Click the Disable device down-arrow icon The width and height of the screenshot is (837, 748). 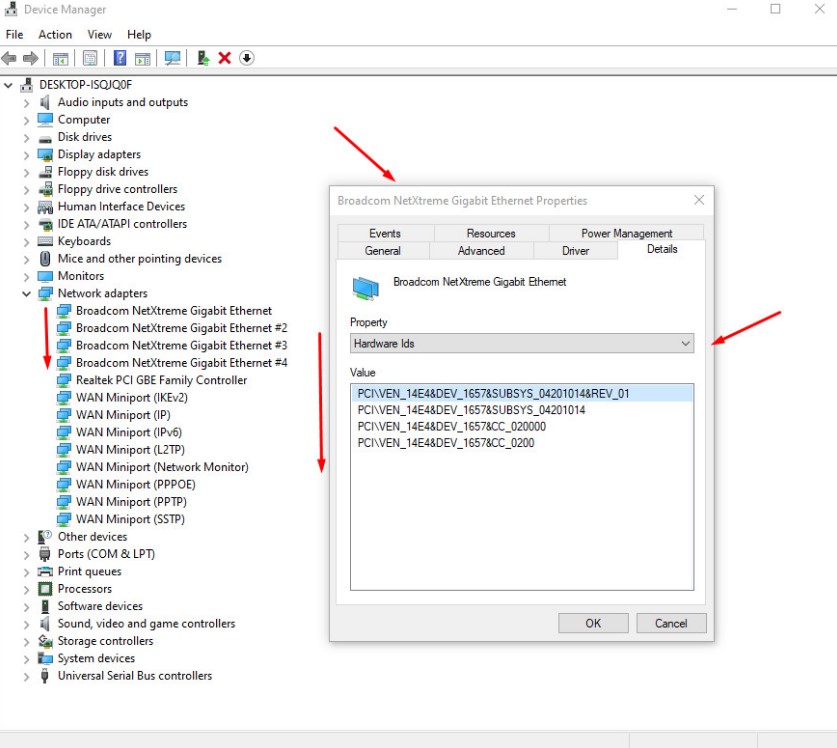247,58
